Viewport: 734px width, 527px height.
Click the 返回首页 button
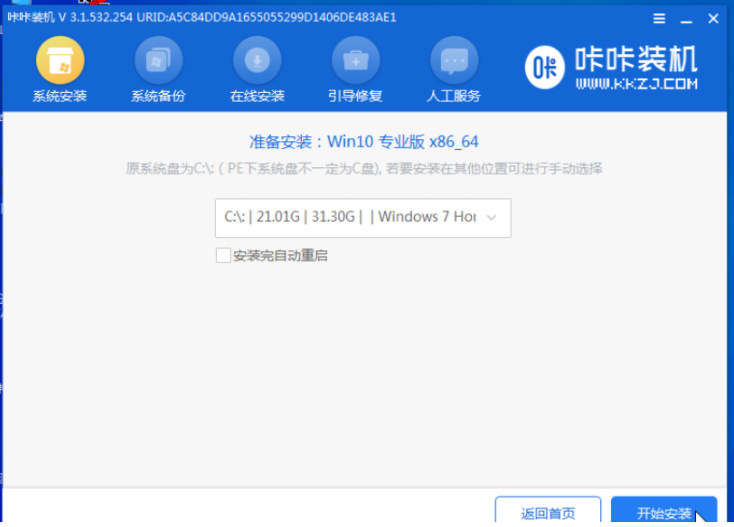click(x=548, y=513)
